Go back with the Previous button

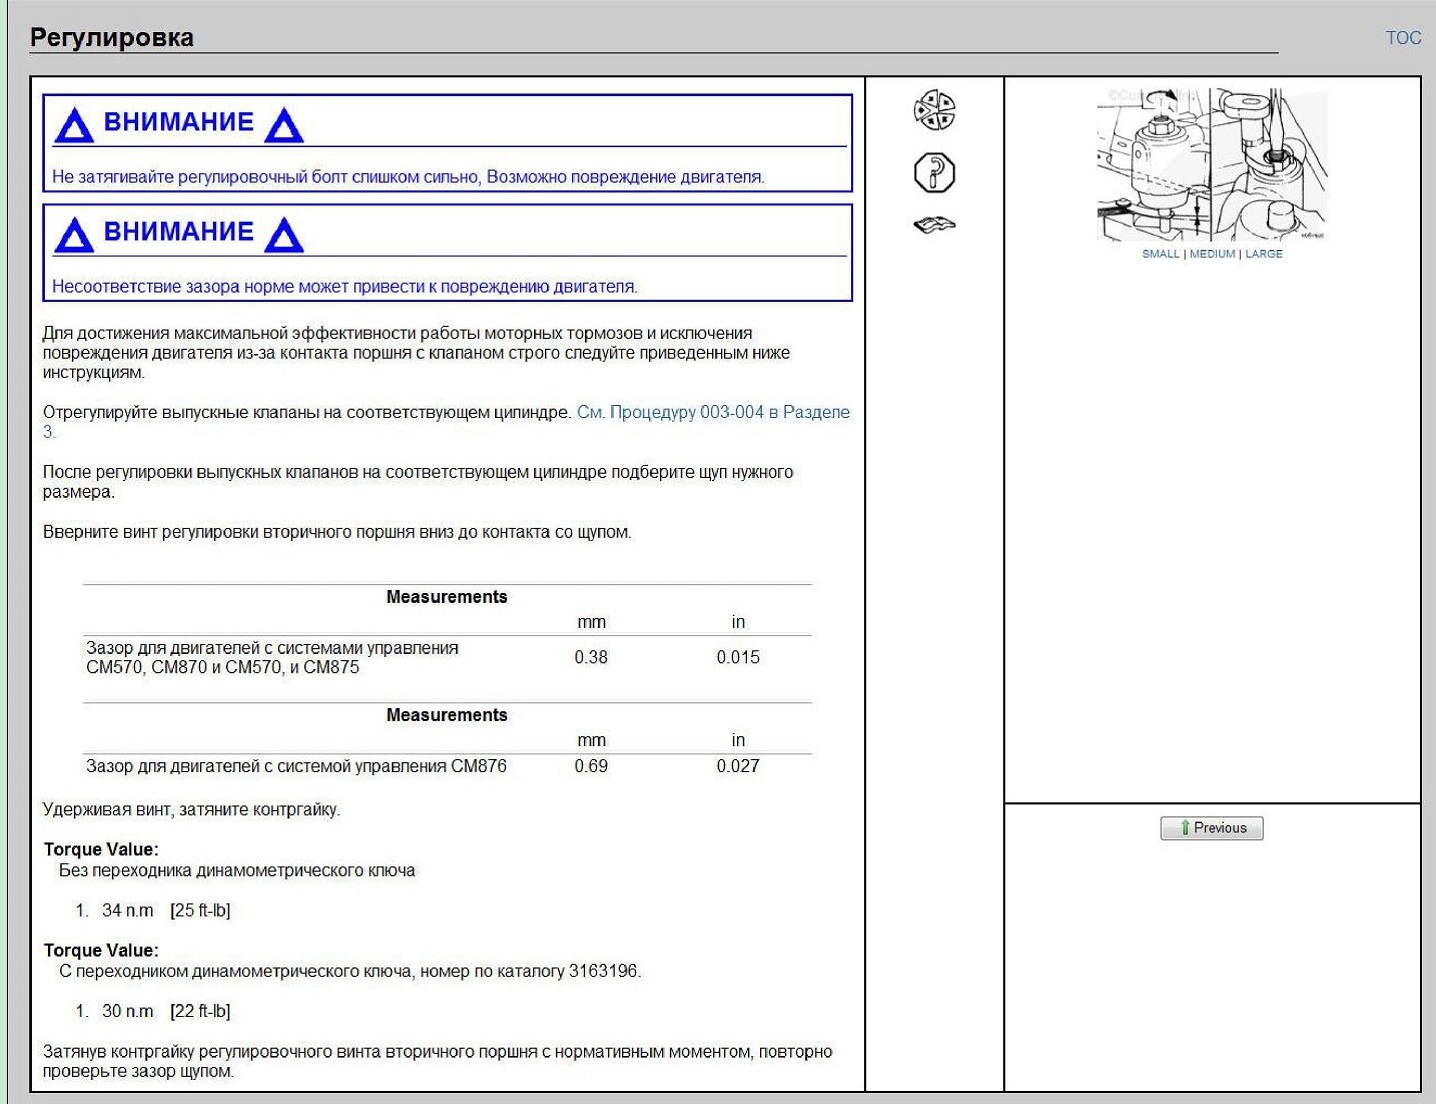pos(1212,828)
